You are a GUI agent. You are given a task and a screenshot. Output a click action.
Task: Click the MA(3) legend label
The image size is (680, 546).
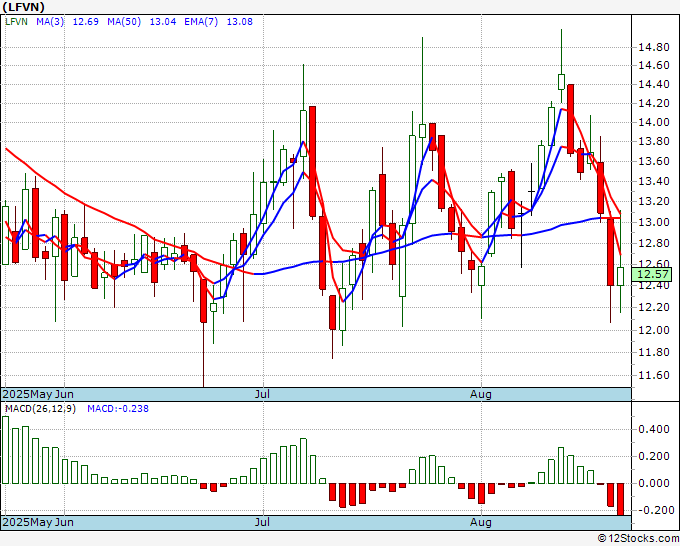click(50, 22)
